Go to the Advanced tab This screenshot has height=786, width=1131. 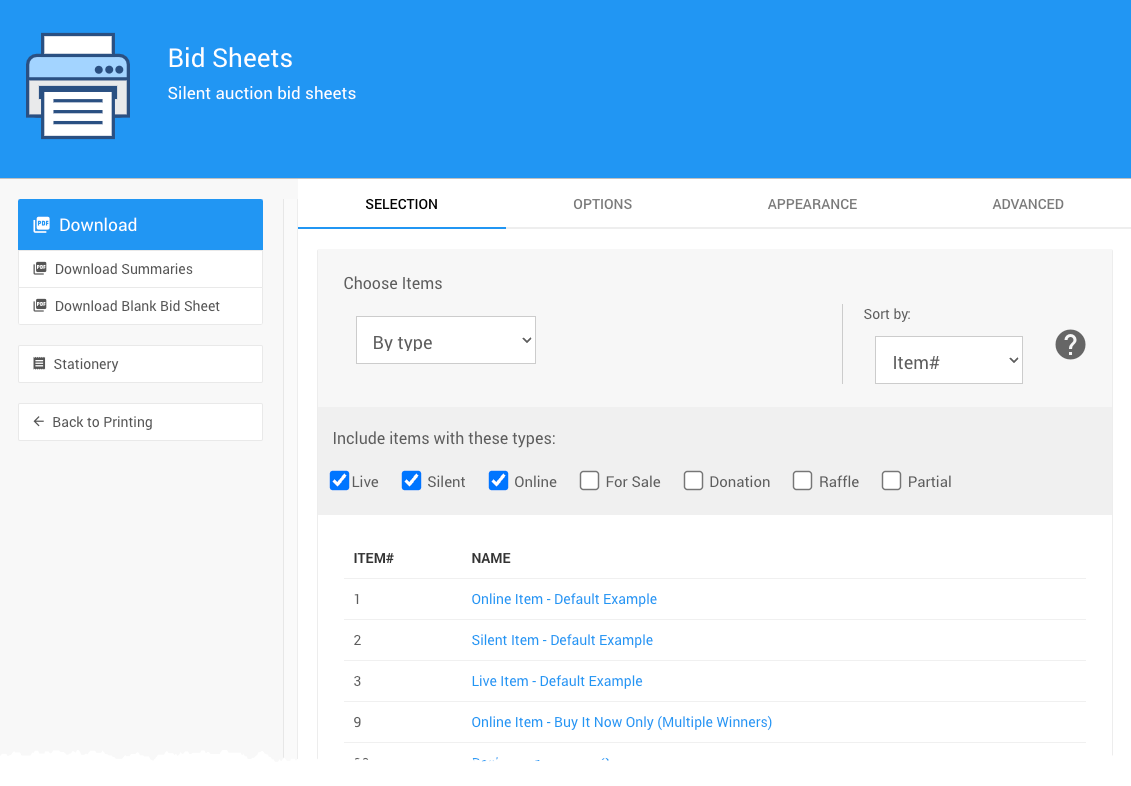pos(1027,204)
